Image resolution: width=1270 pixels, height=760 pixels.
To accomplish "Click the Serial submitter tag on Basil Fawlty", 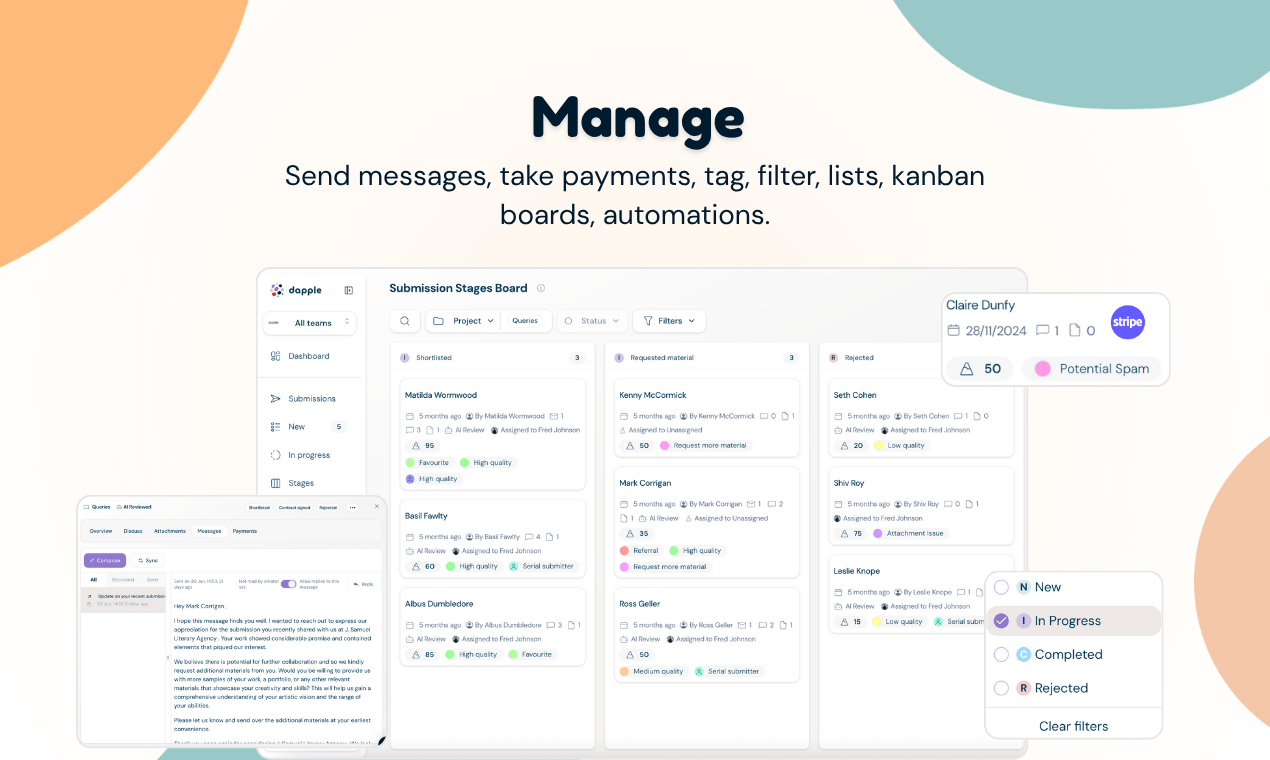I will [542, 566].
